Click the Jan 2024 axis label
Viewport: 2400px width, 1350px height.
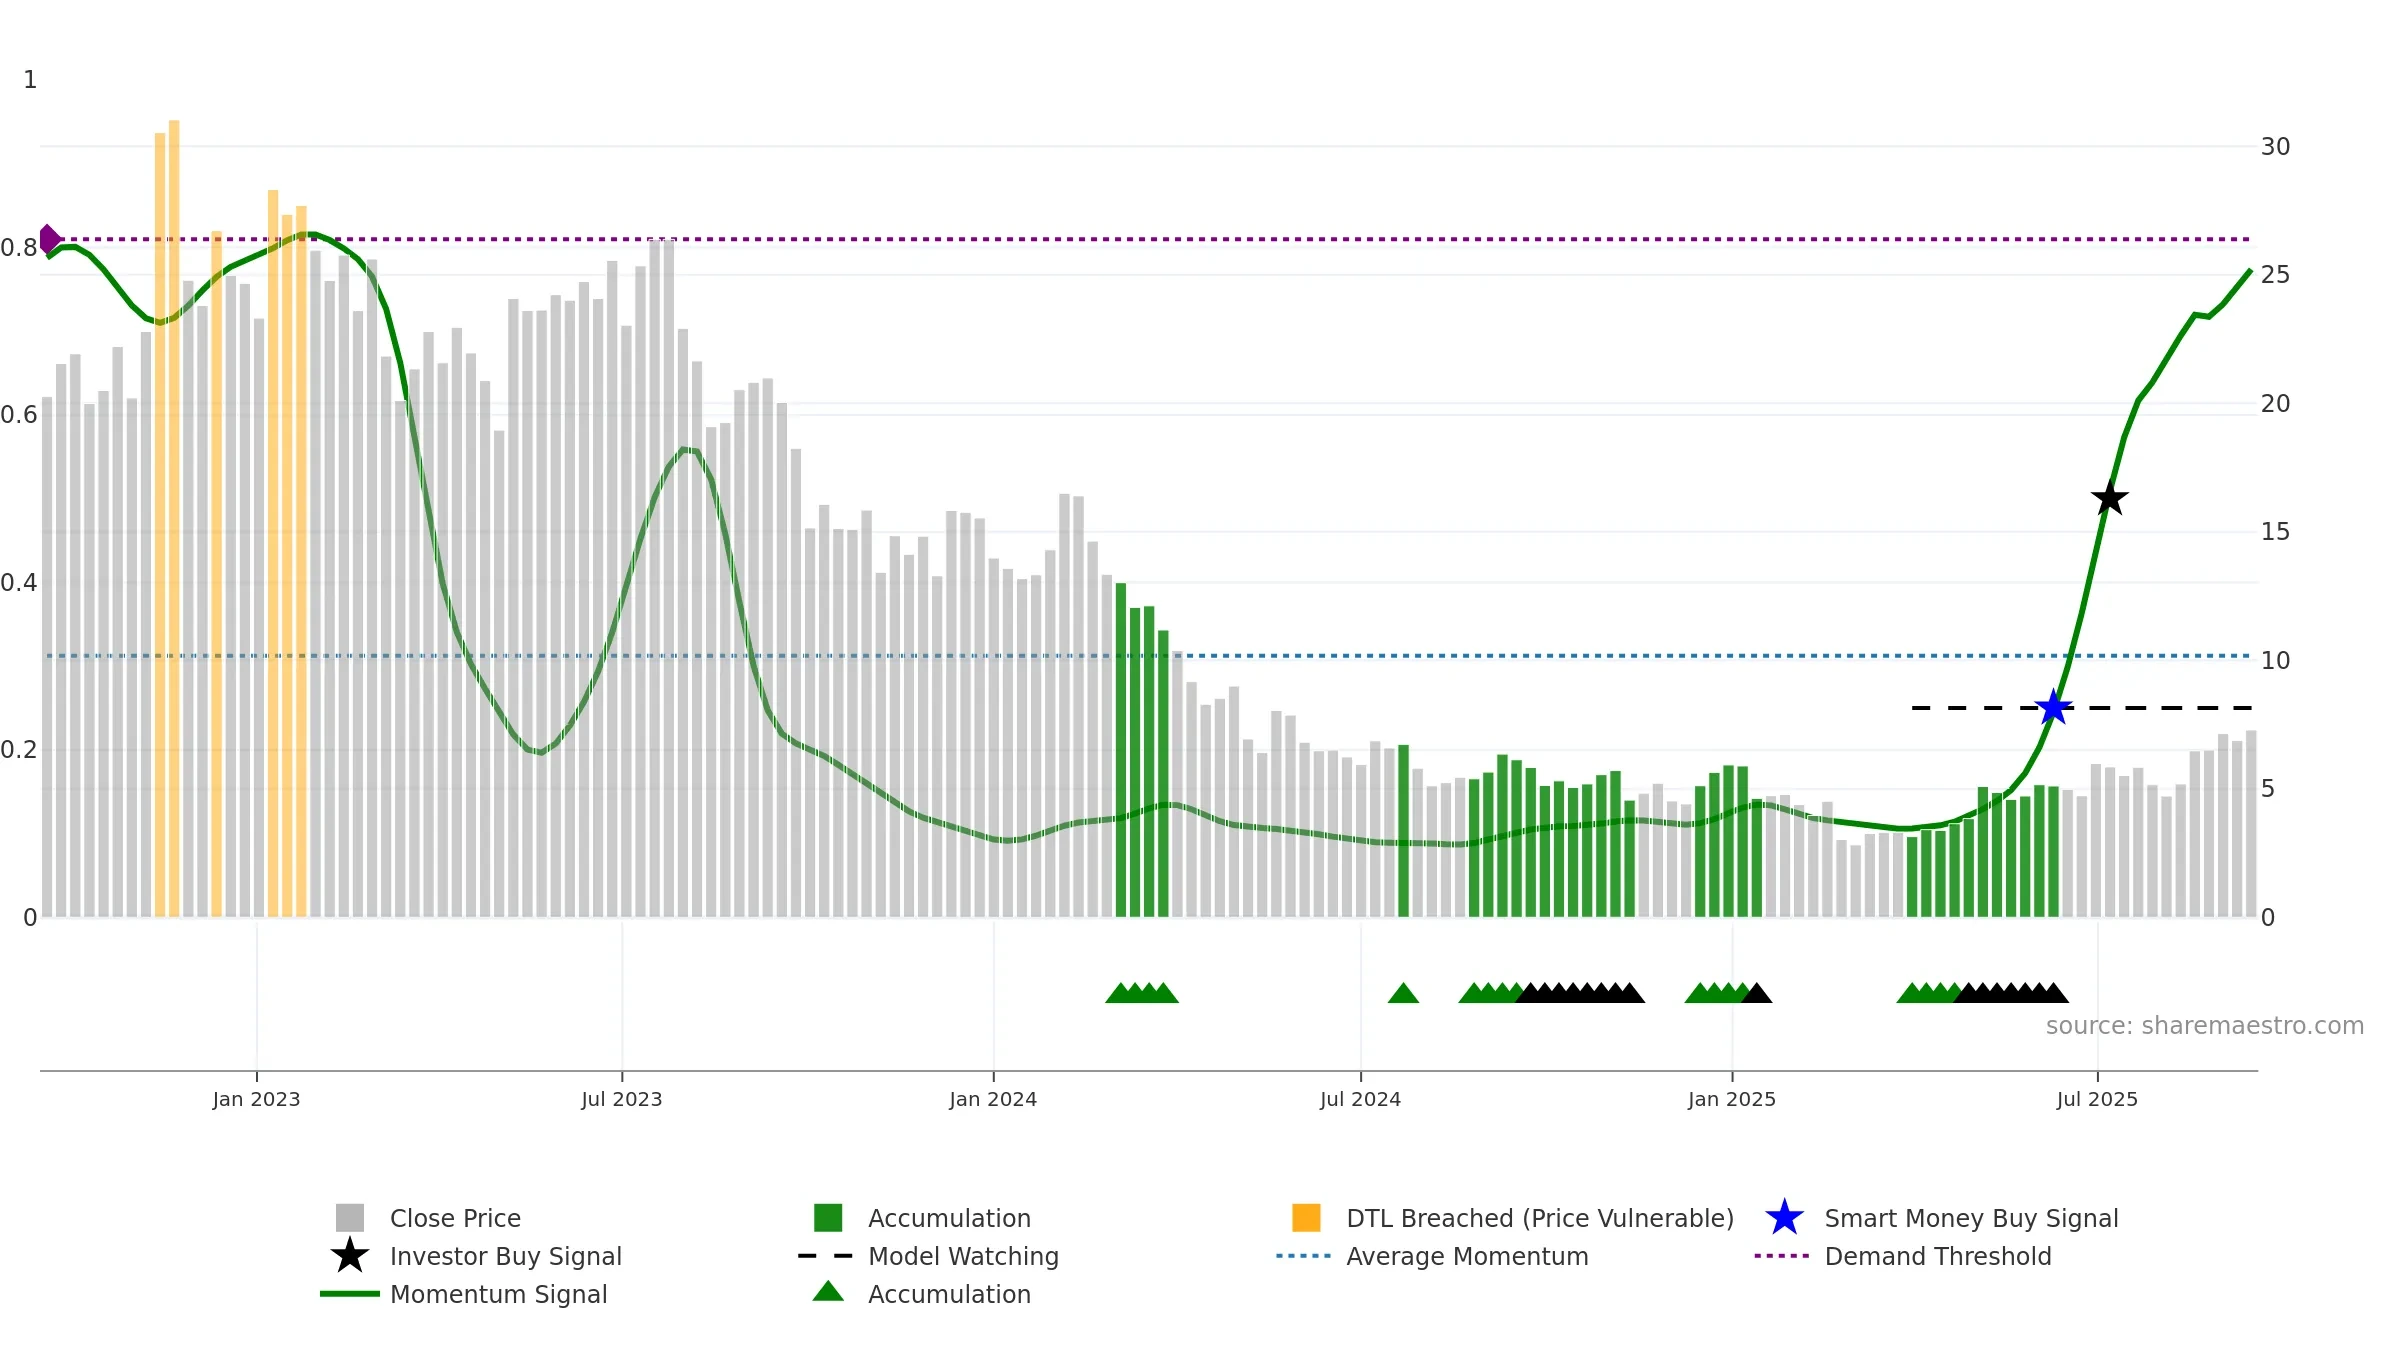pyautogui.click(x=993, y=1100)
